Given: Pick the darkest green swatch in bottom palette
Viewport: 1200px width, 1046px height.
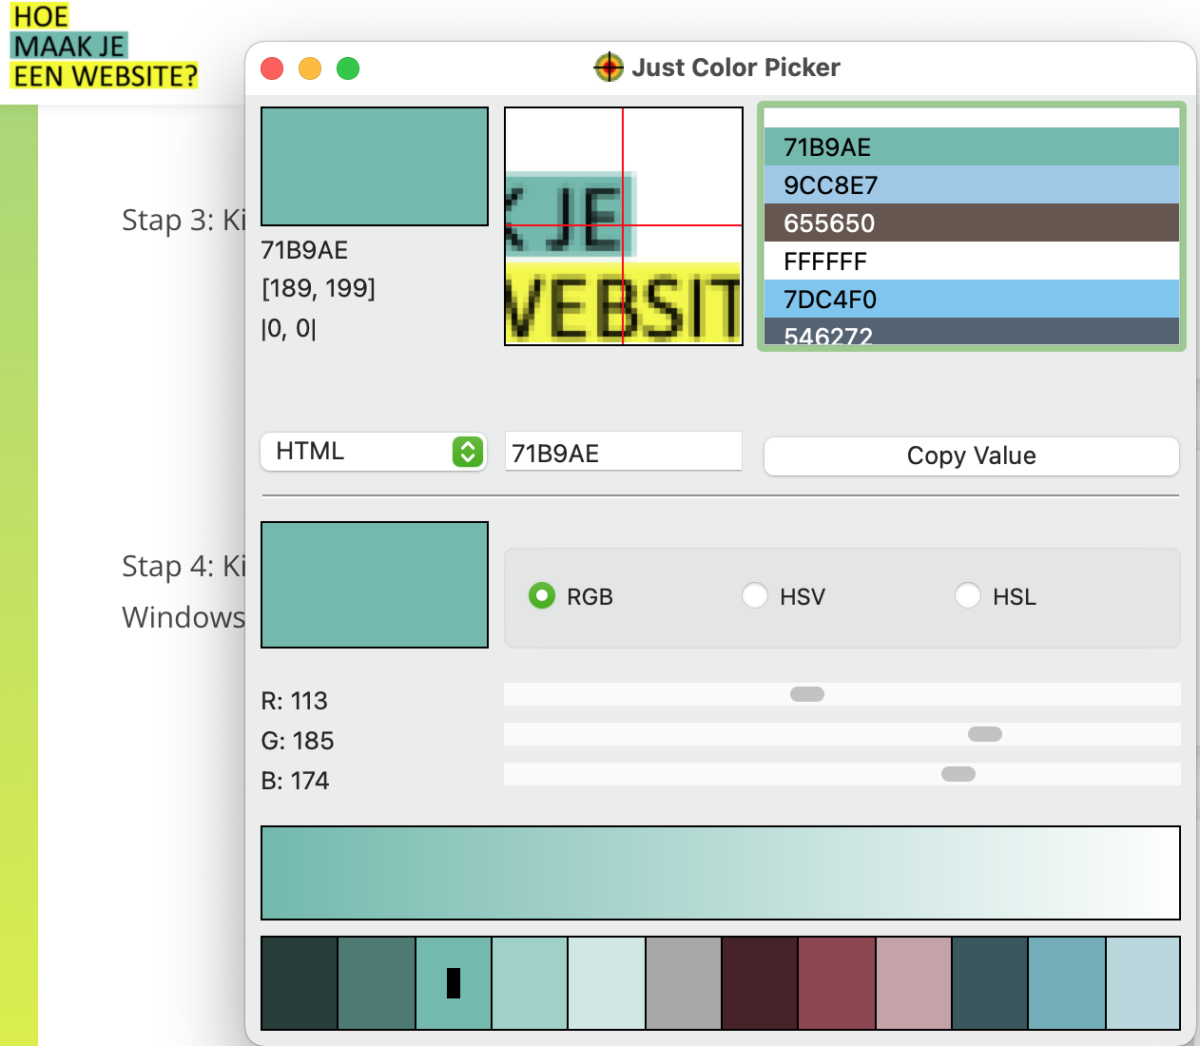Looking at the screenshot, I should pos(299,983).
